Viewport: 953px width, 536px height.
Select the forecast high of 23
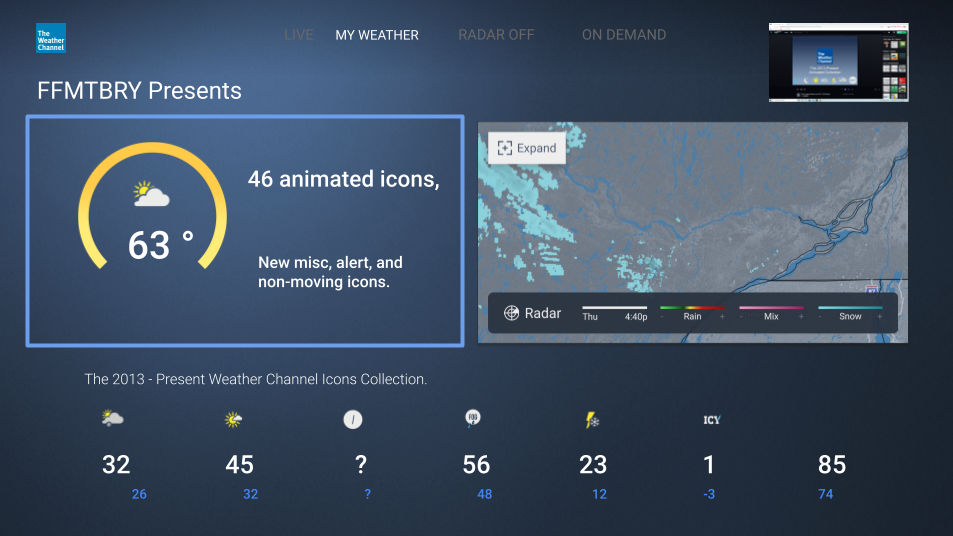coord(593,465)
